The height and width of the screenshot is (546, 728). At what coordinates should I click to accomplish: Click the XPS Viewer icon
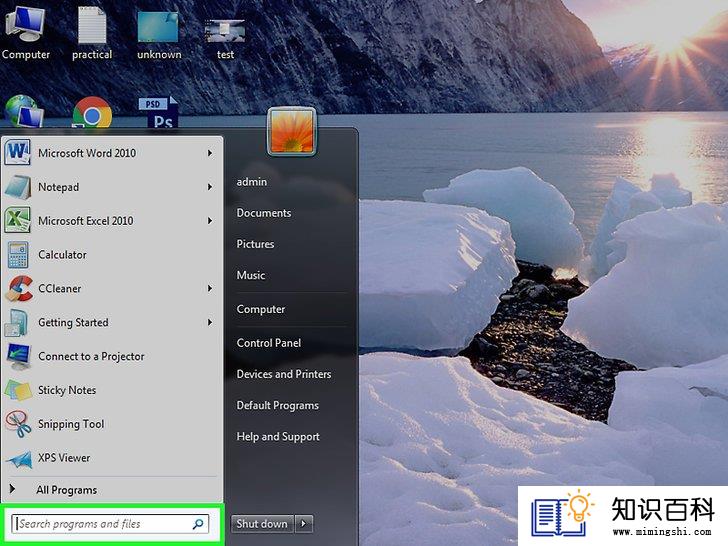[x=19, y=459]
